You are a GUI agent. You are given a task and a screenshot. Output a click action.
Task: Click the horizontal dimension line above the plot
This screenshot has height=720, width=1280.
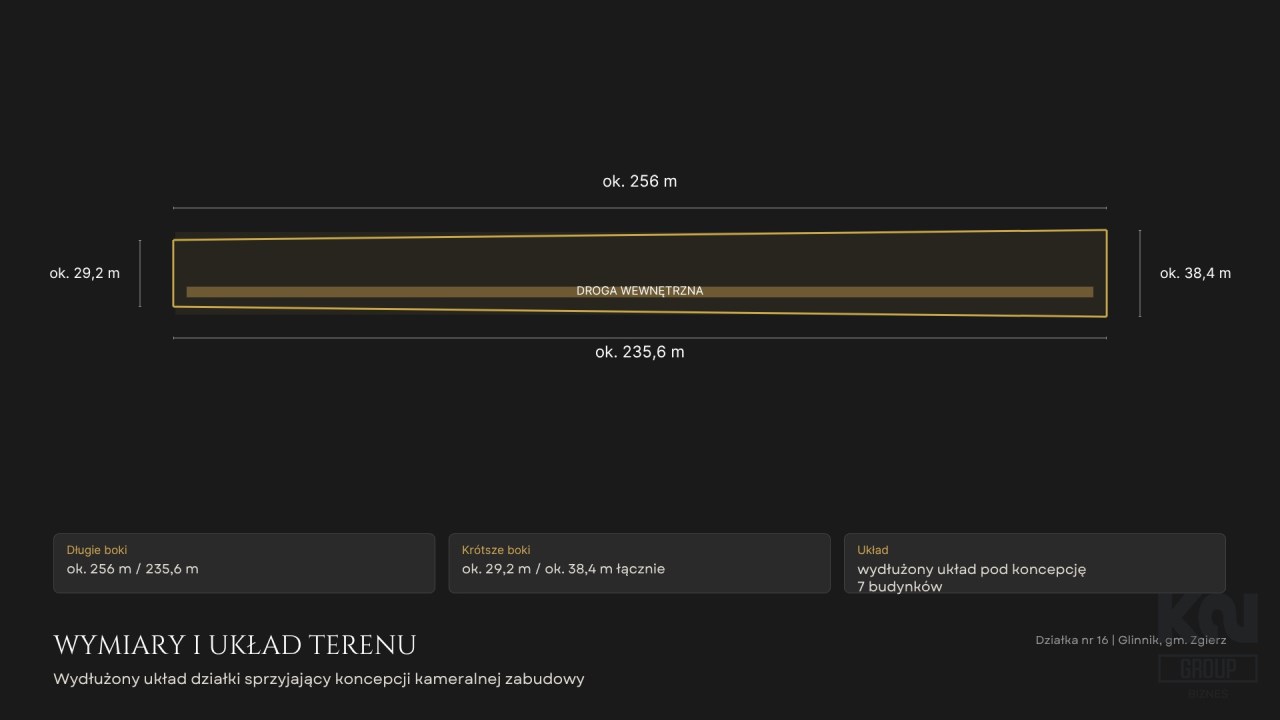[x=640, y=208]
